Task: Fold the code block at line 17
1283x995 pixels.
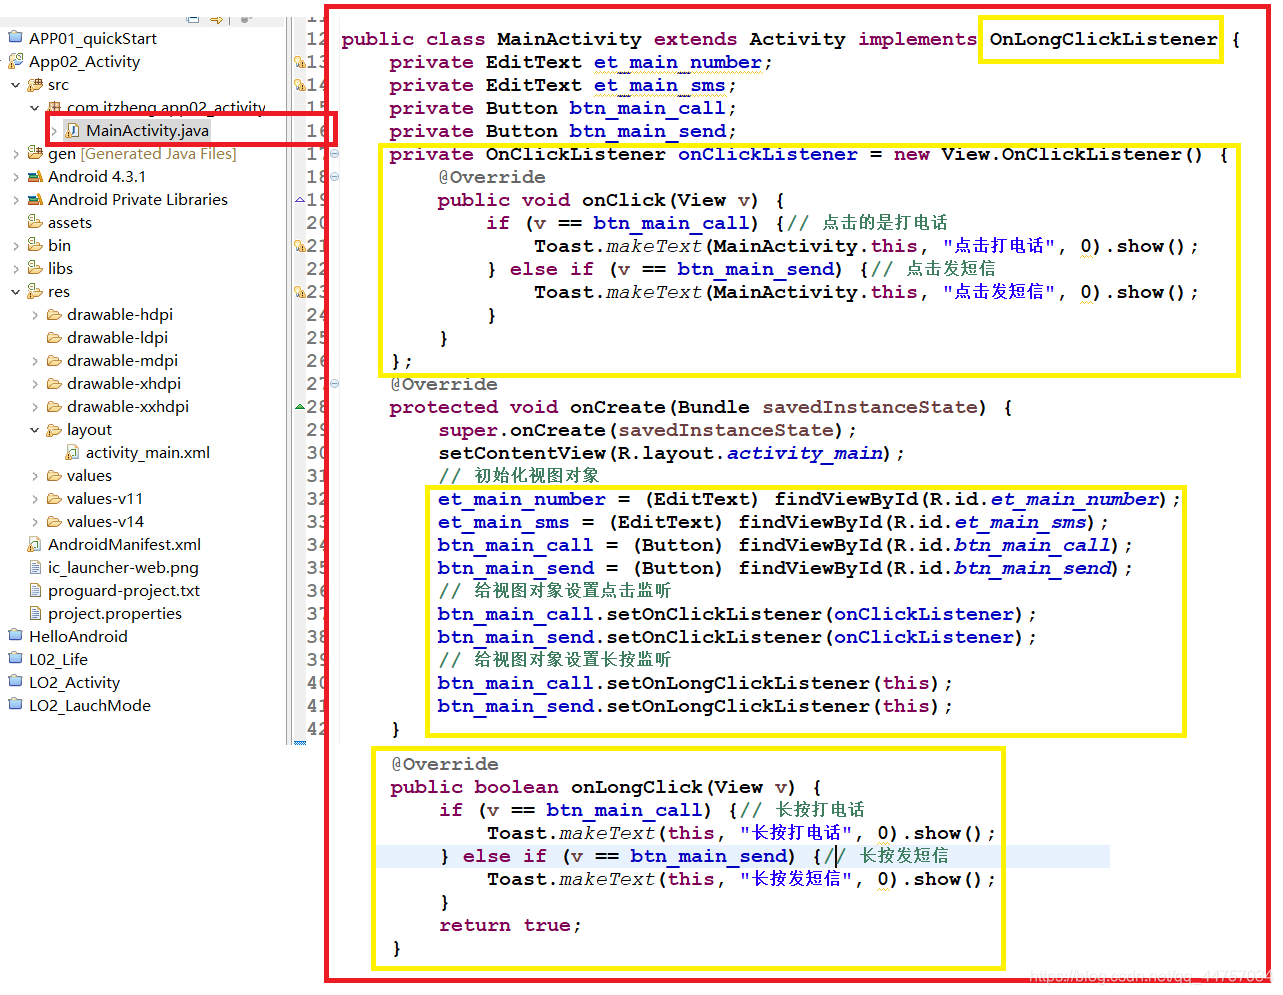Action: [335, 154]
